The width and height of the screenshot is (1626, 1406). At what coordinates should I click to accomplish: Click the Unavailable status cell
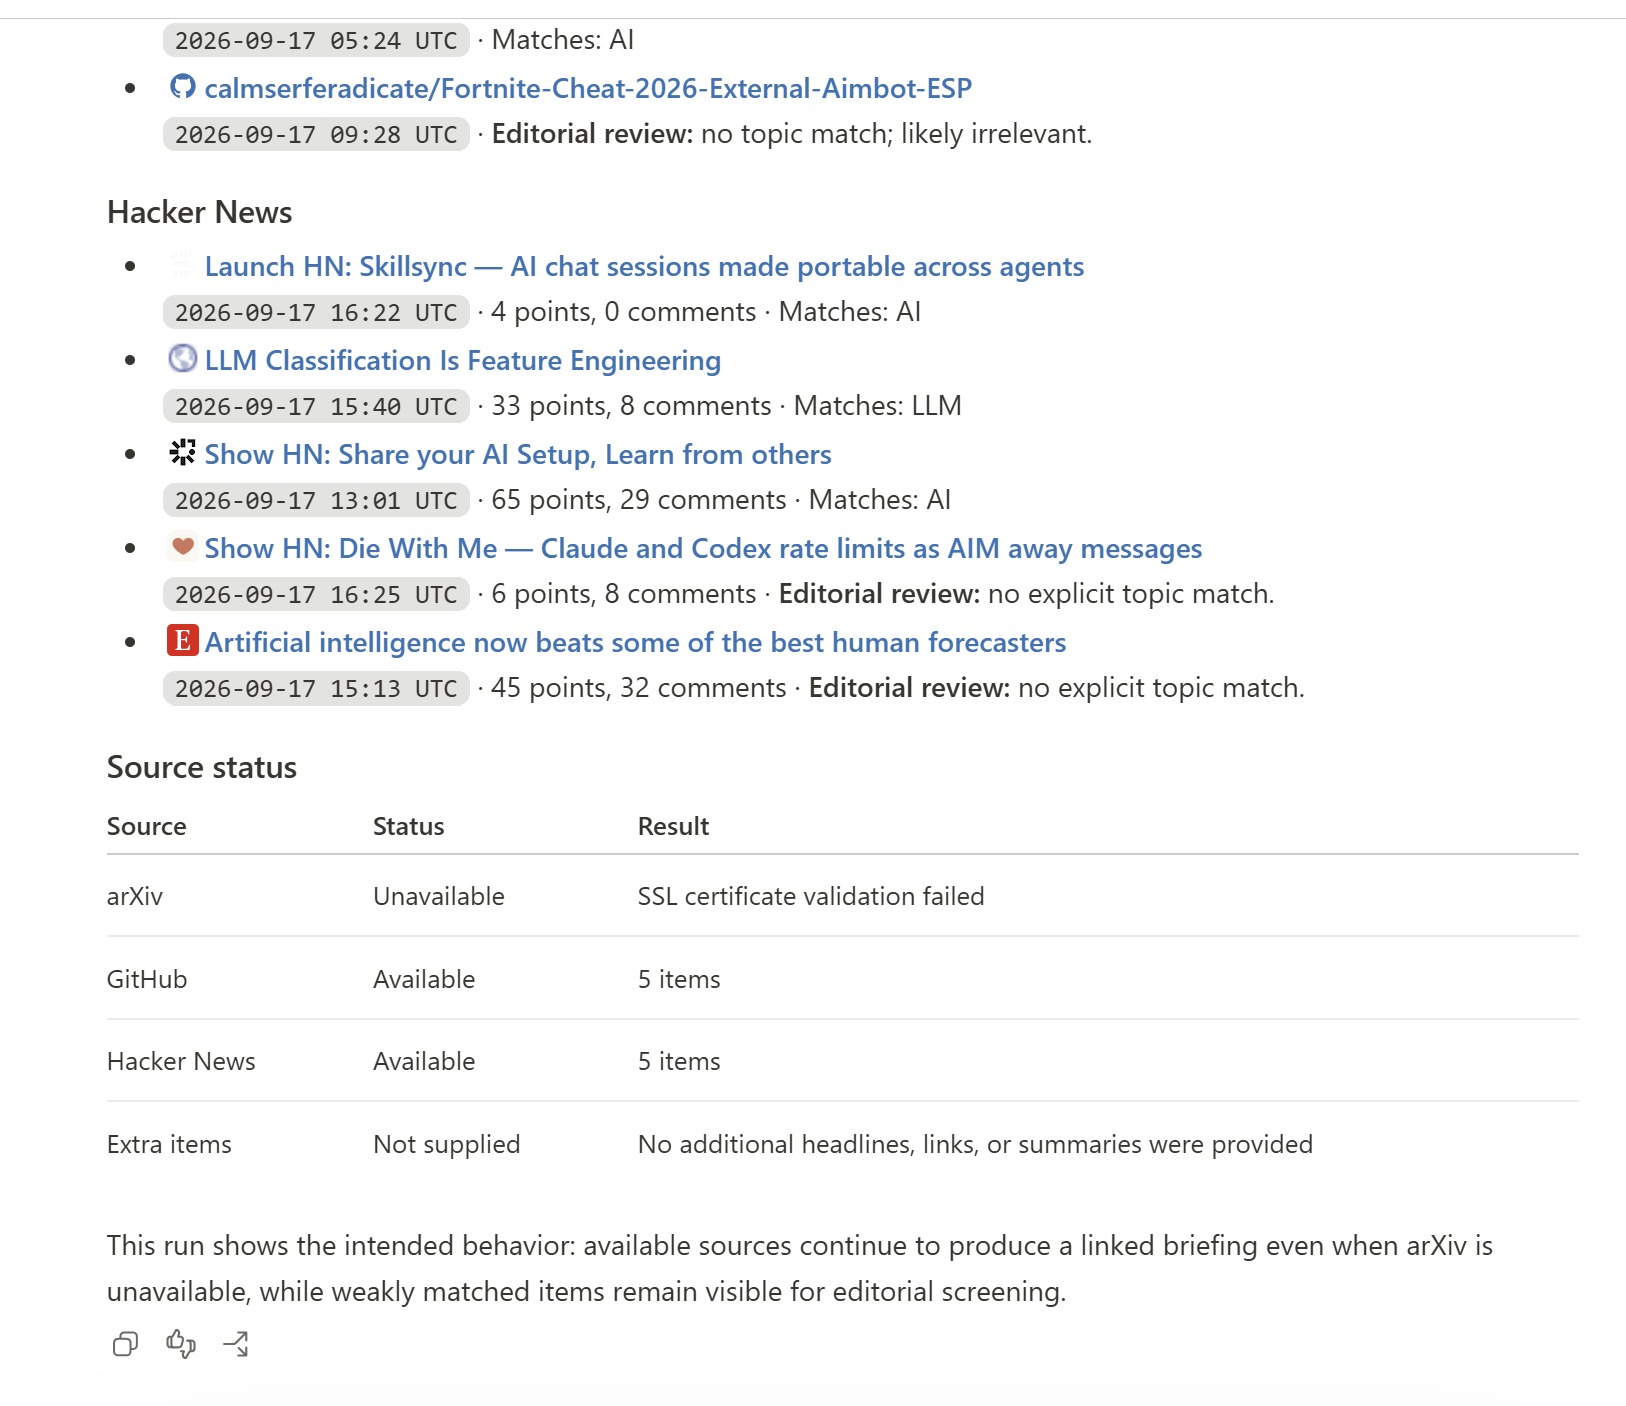click(439, 897)
